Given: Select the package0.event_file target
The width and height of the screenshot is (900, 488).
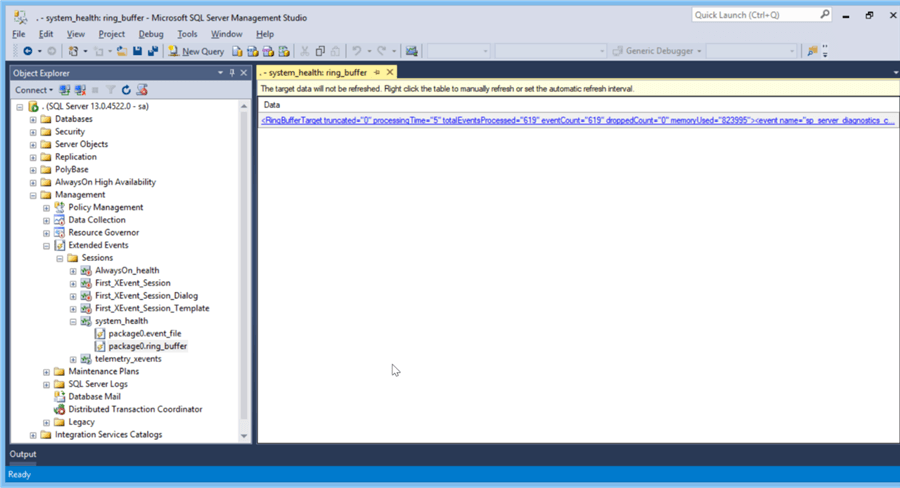Looking at the screenshot, I should coord(145,334).
